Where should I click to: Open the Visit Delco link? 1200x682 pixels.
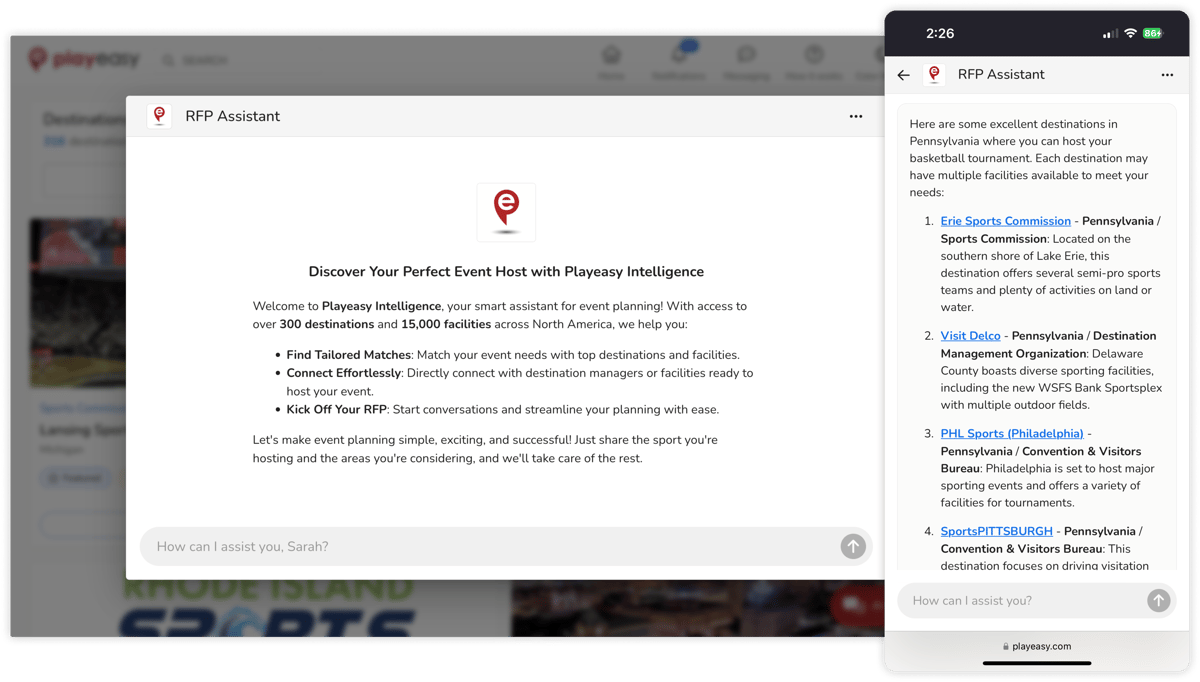tap(970, 336)
